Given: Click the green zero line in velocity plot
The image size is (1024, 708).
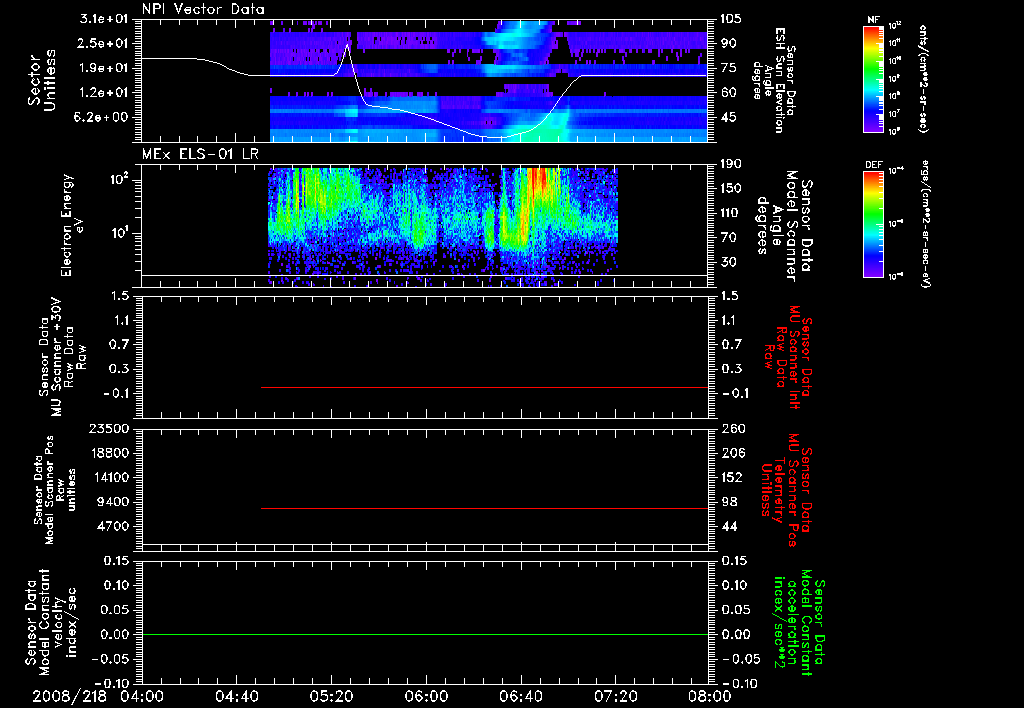Looking at the screenshot, I should coord(425,634).
